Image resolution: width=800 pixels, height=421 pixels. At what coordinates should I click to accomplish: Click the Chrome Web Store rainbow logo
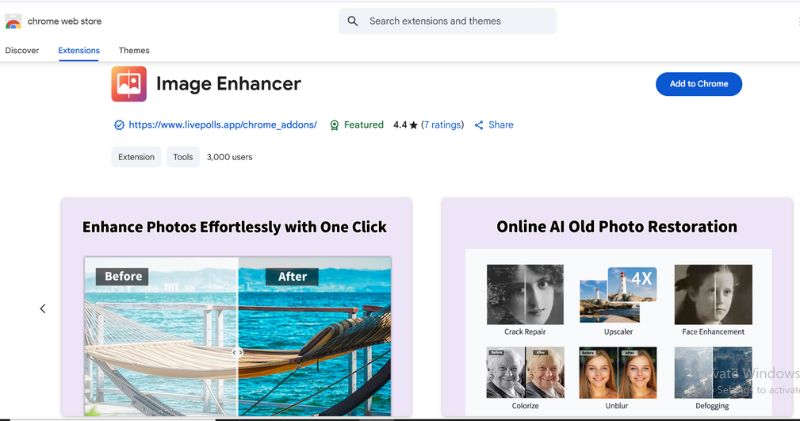point(13,21)
